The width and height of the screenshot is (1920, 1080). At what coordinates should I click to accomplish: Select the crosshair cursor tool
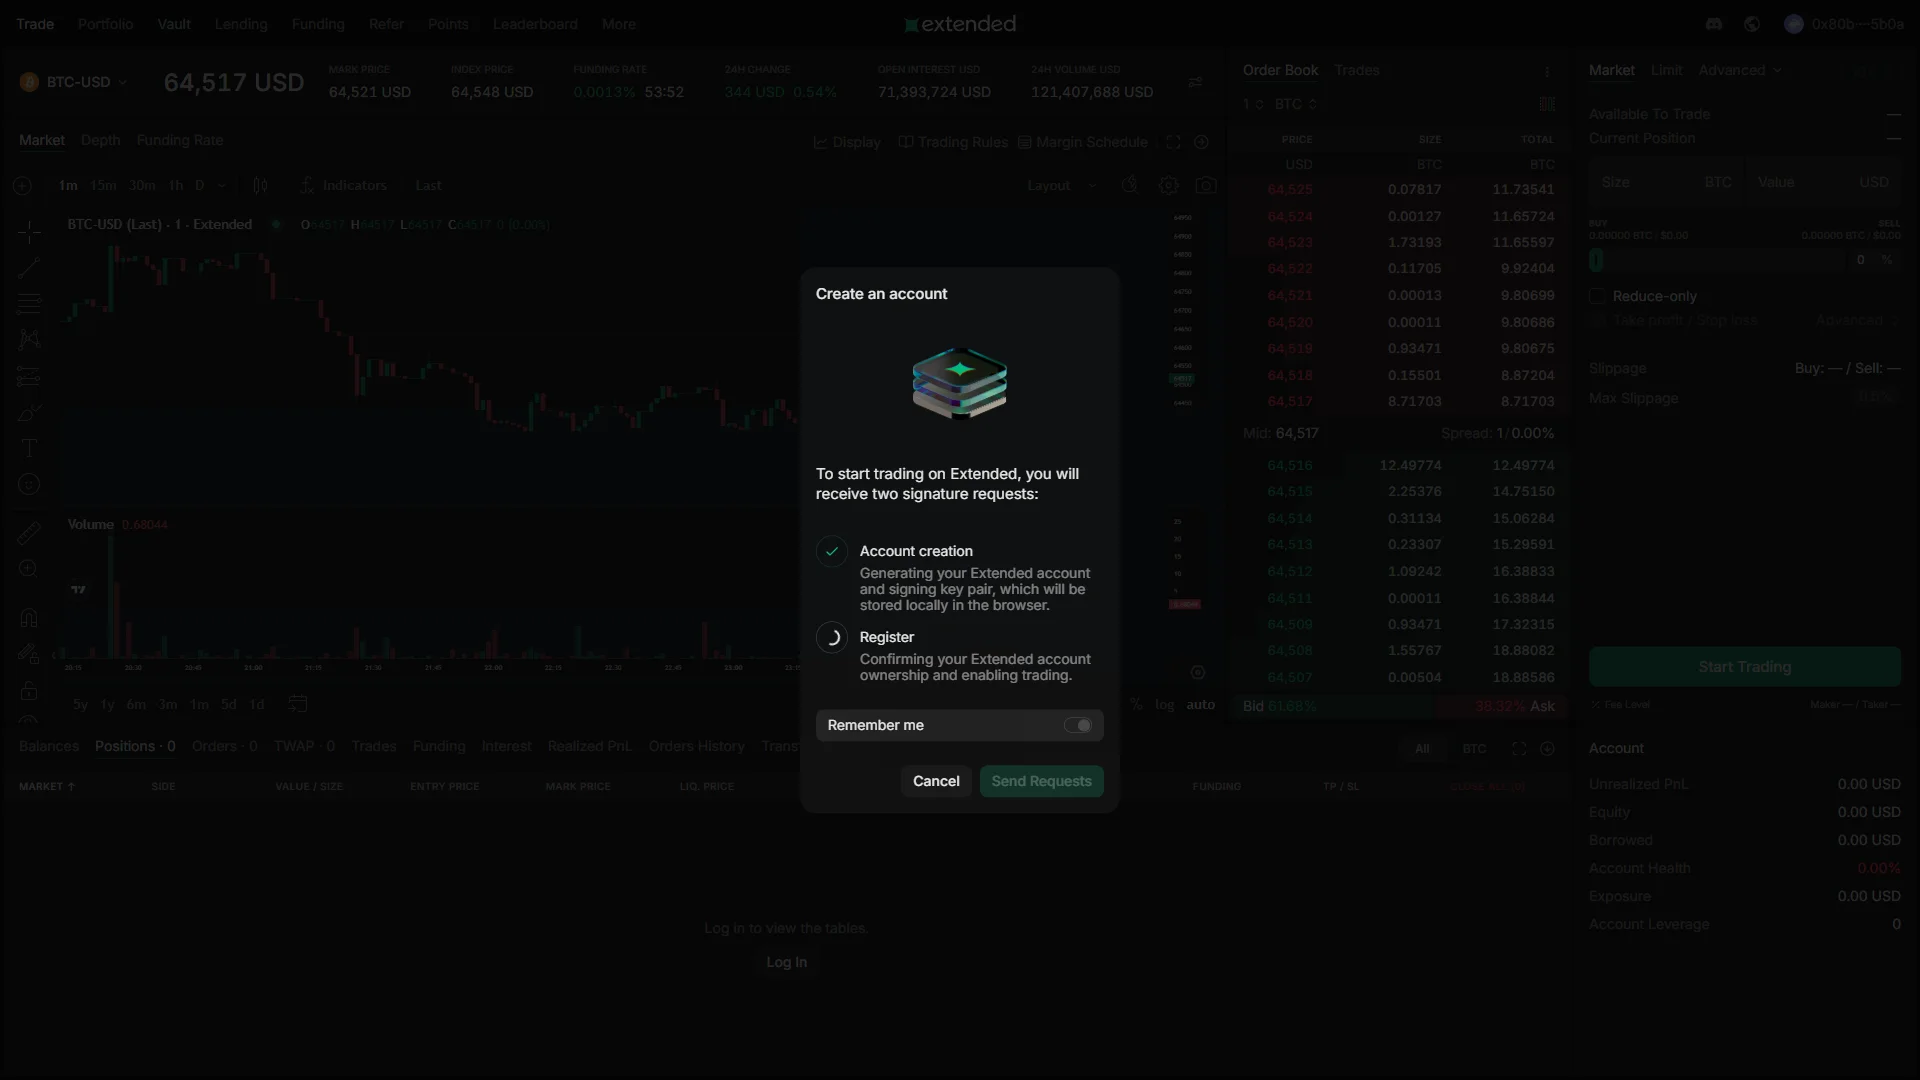point(29,232)
